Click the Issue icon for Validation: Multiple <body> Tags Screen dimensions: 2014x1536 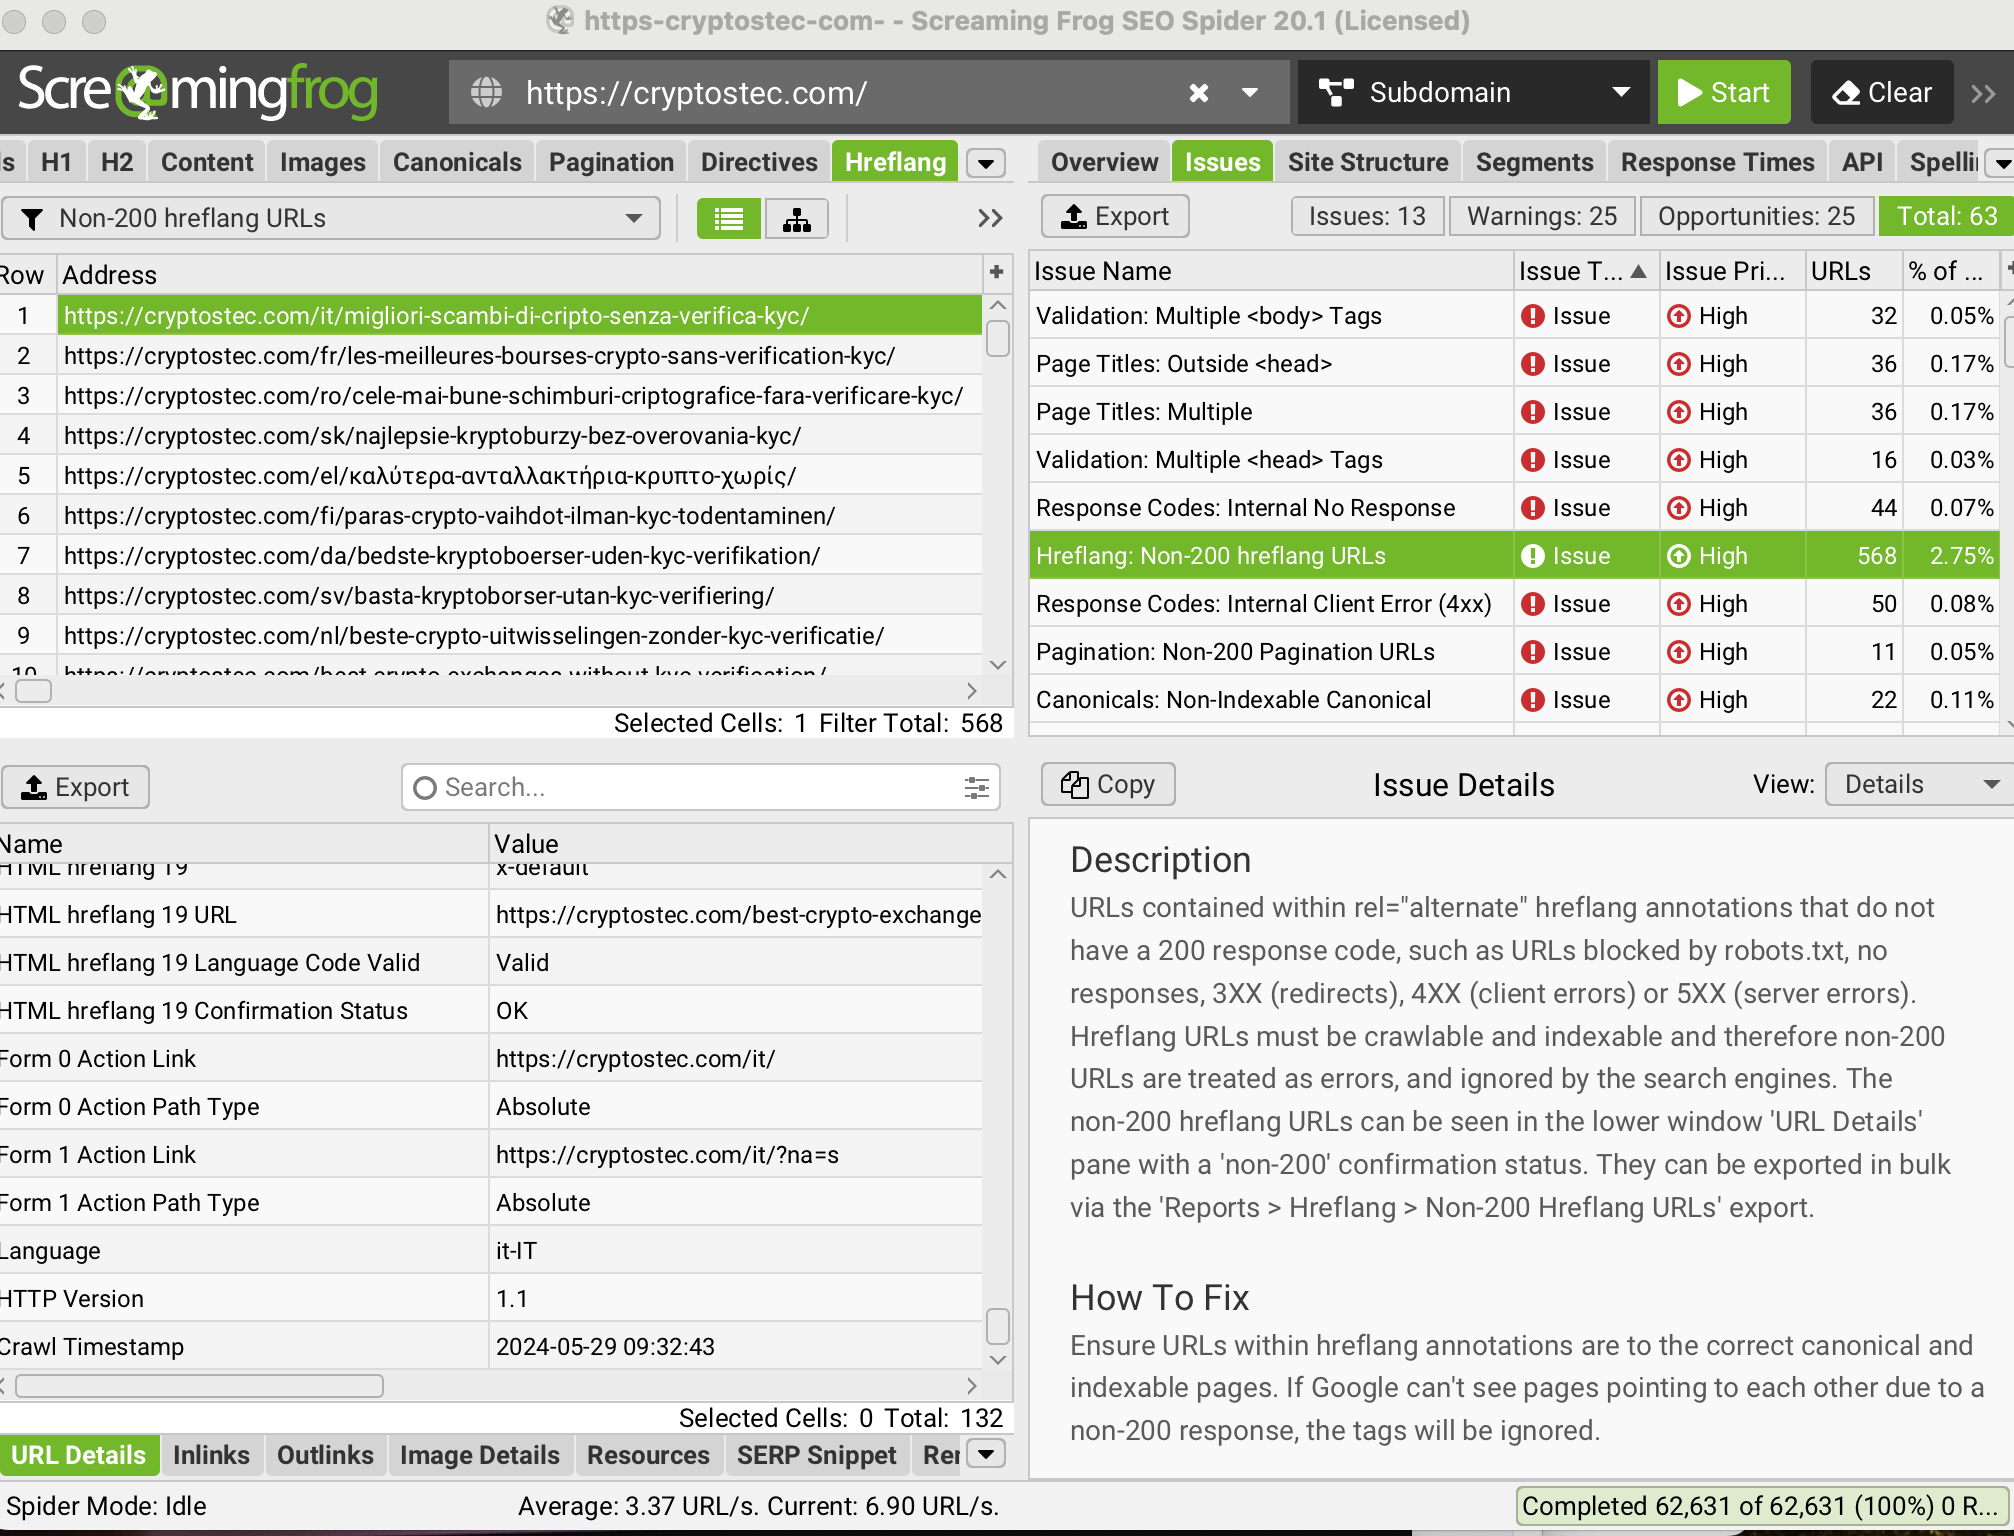pos(1532,316)
